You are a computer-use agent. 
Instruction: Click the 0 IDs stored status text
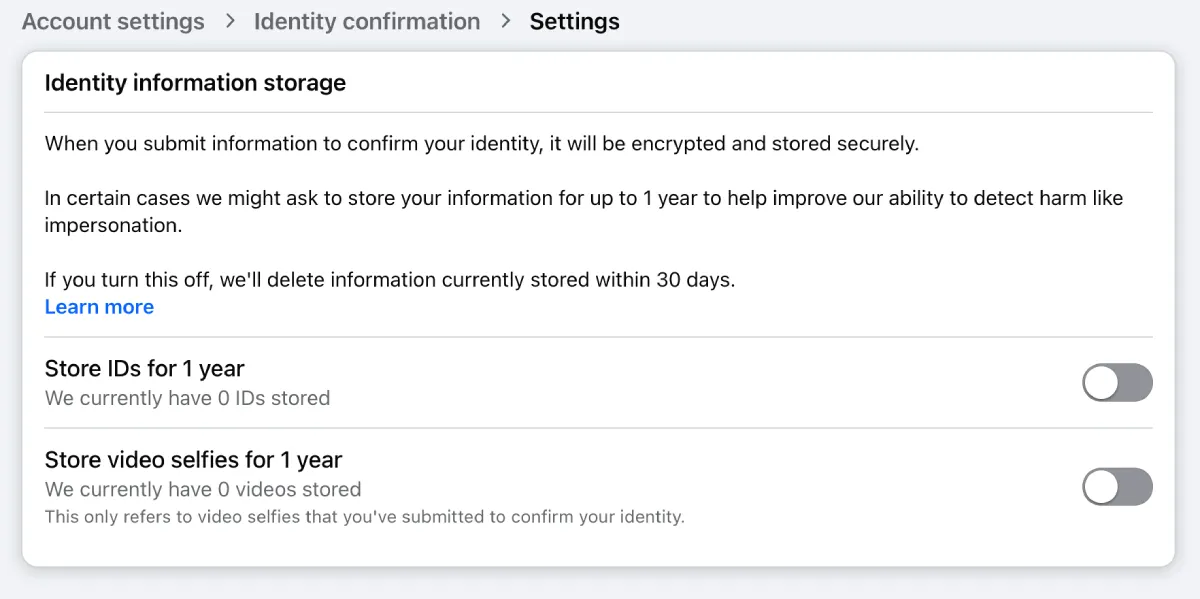pyautogui.click(x=188, y=398)
